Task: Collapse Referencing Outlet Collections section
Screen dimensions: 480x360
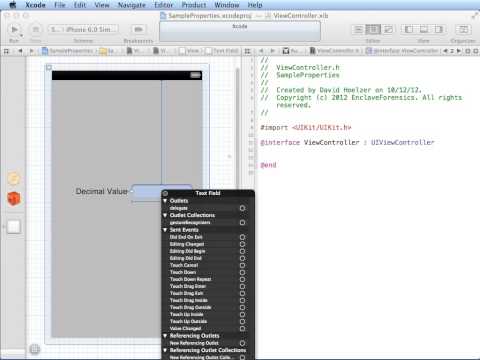Action: pos(165,350)
